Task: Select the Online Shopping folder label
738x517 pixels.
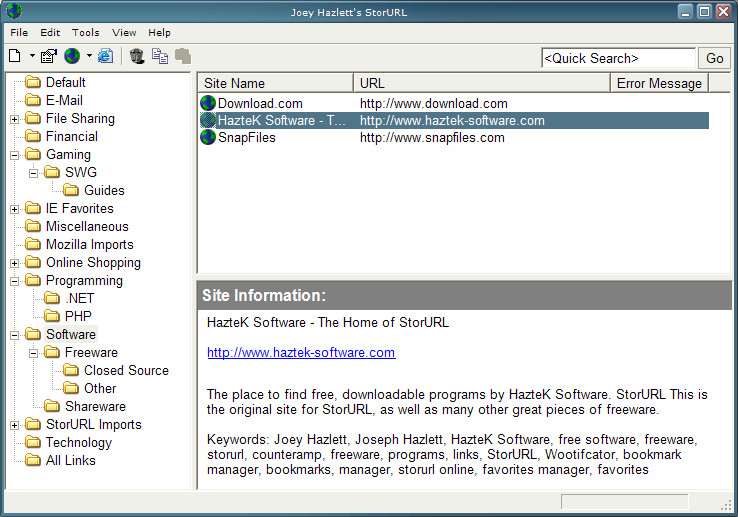Action: coord(93,262)
